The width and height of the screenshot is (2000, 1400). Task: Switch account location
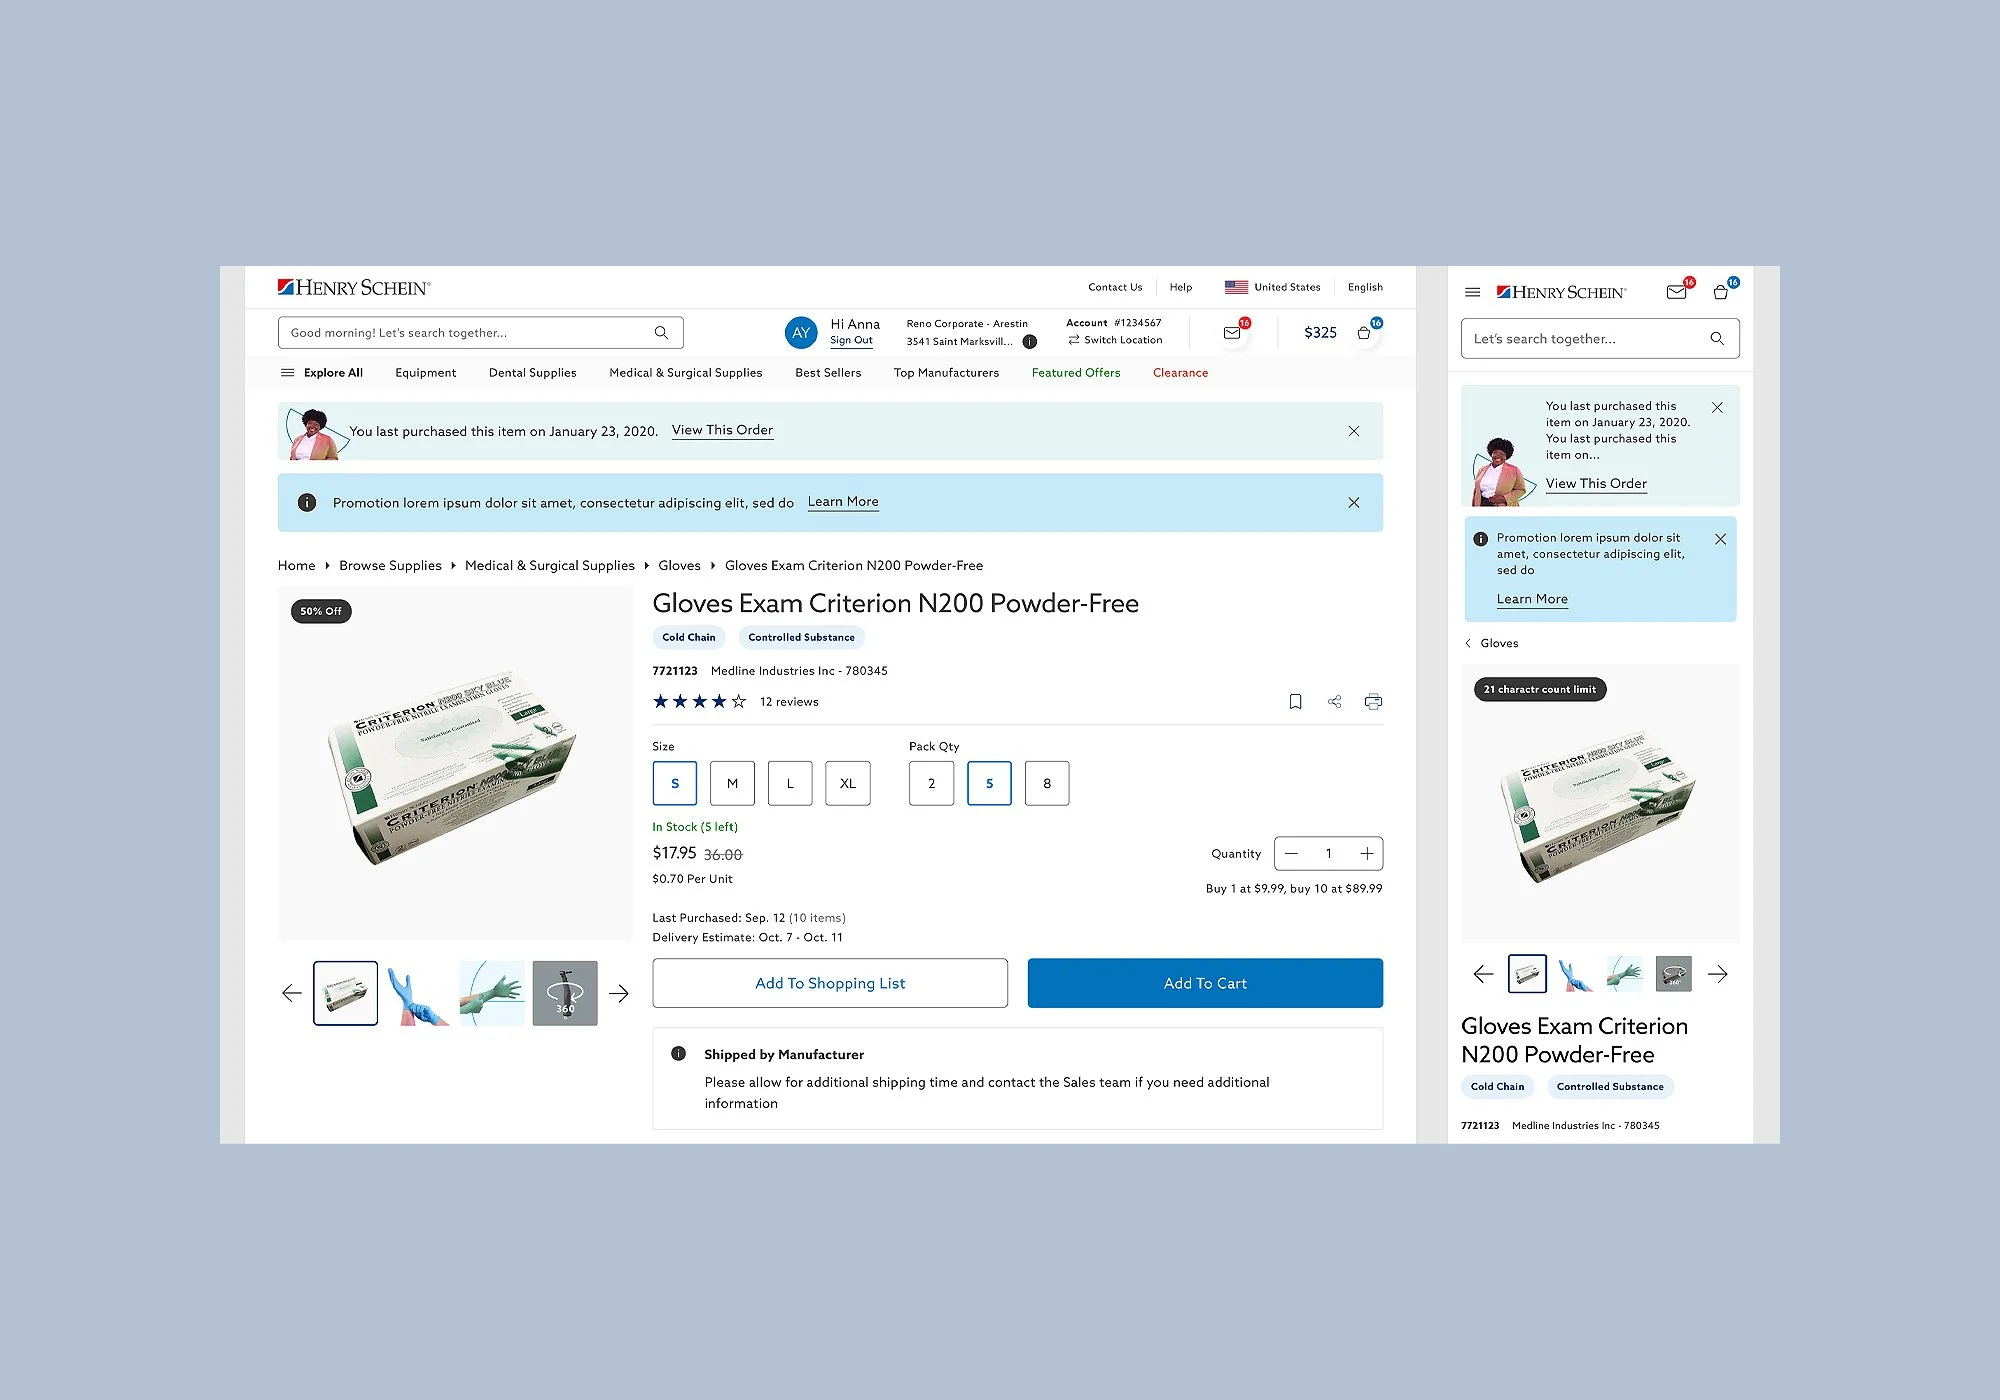click(1115, 341)
